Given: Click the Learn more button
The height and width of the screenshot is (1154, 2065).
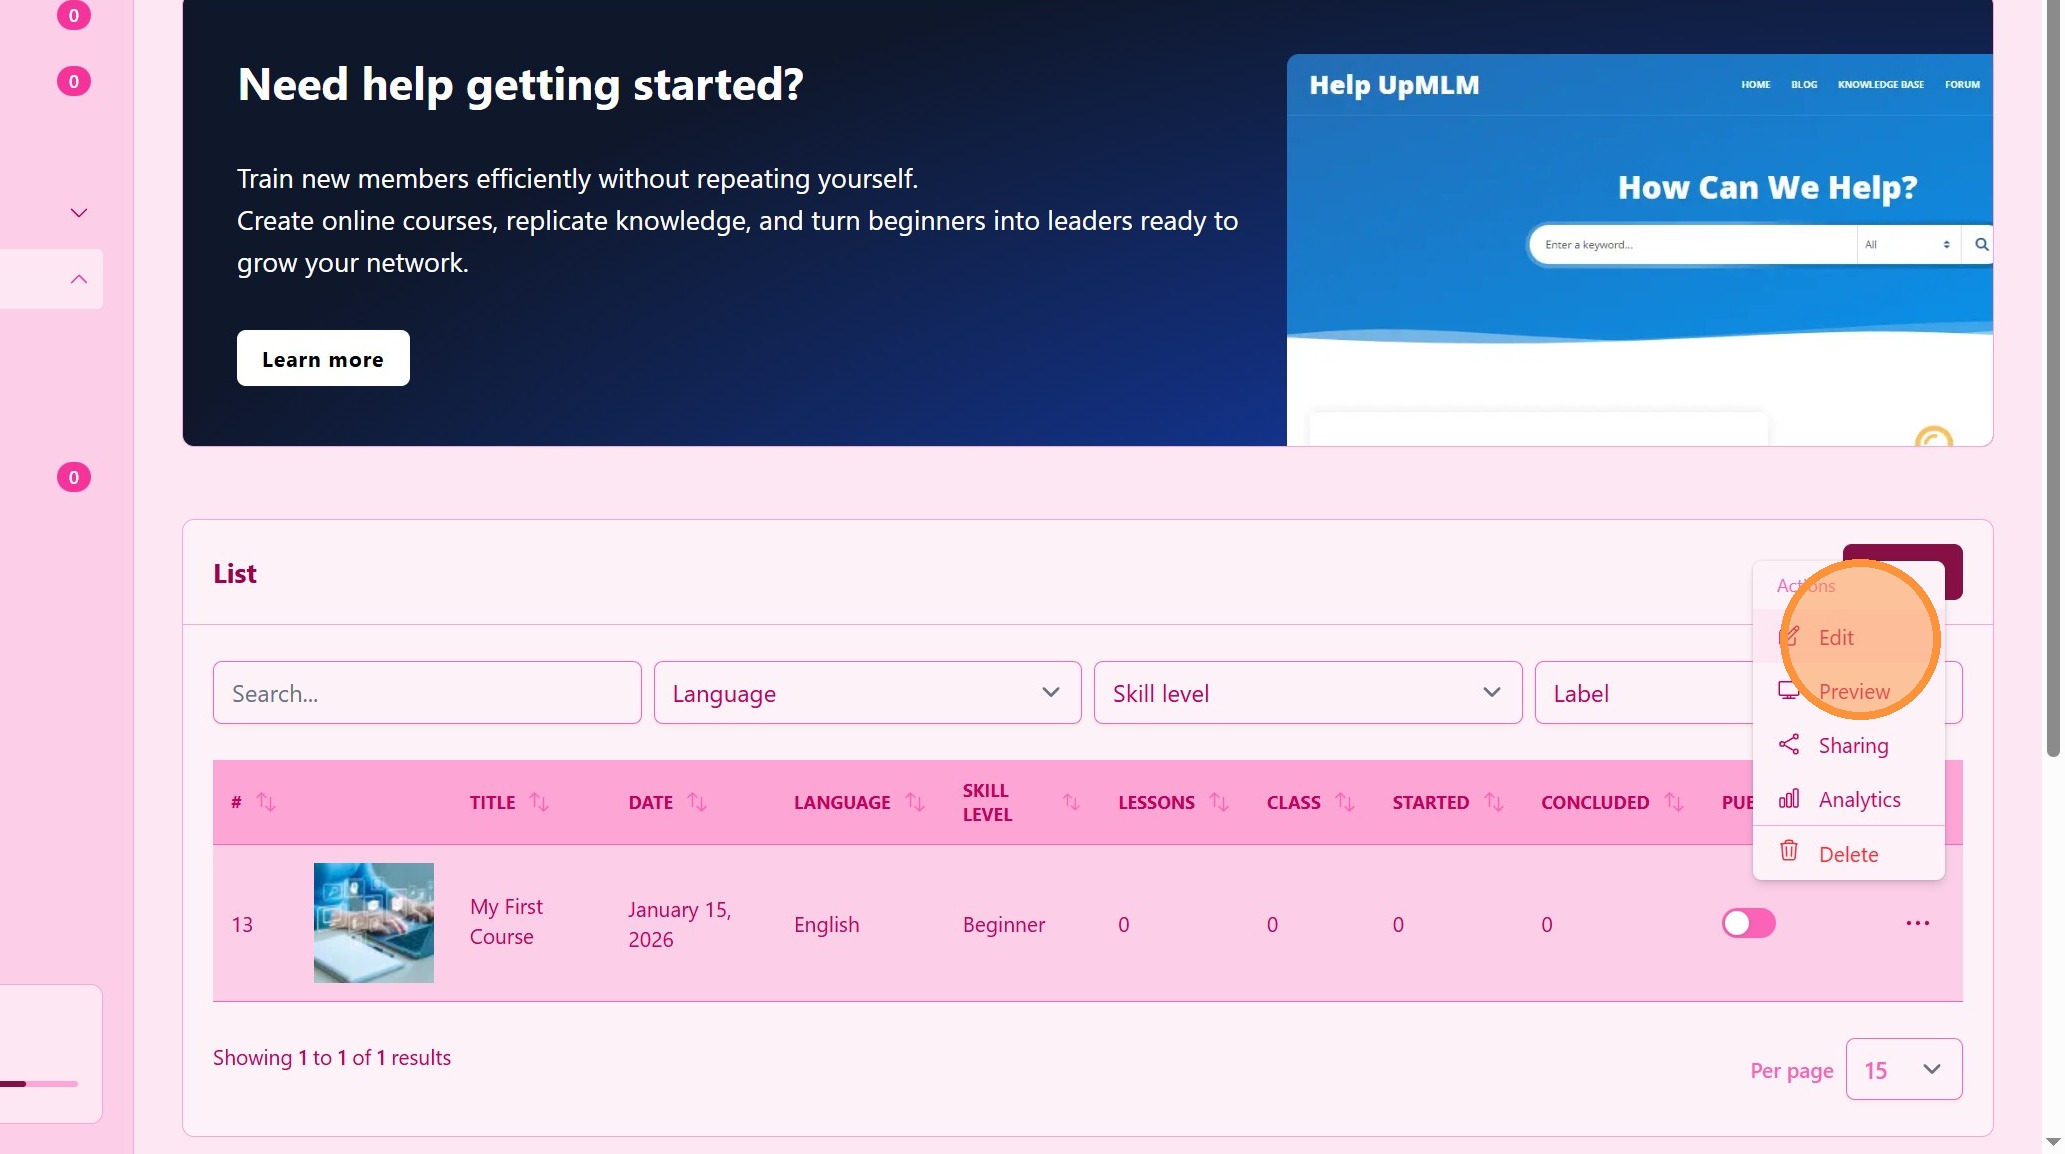Looking at the screenshot, I should [323, 359].
